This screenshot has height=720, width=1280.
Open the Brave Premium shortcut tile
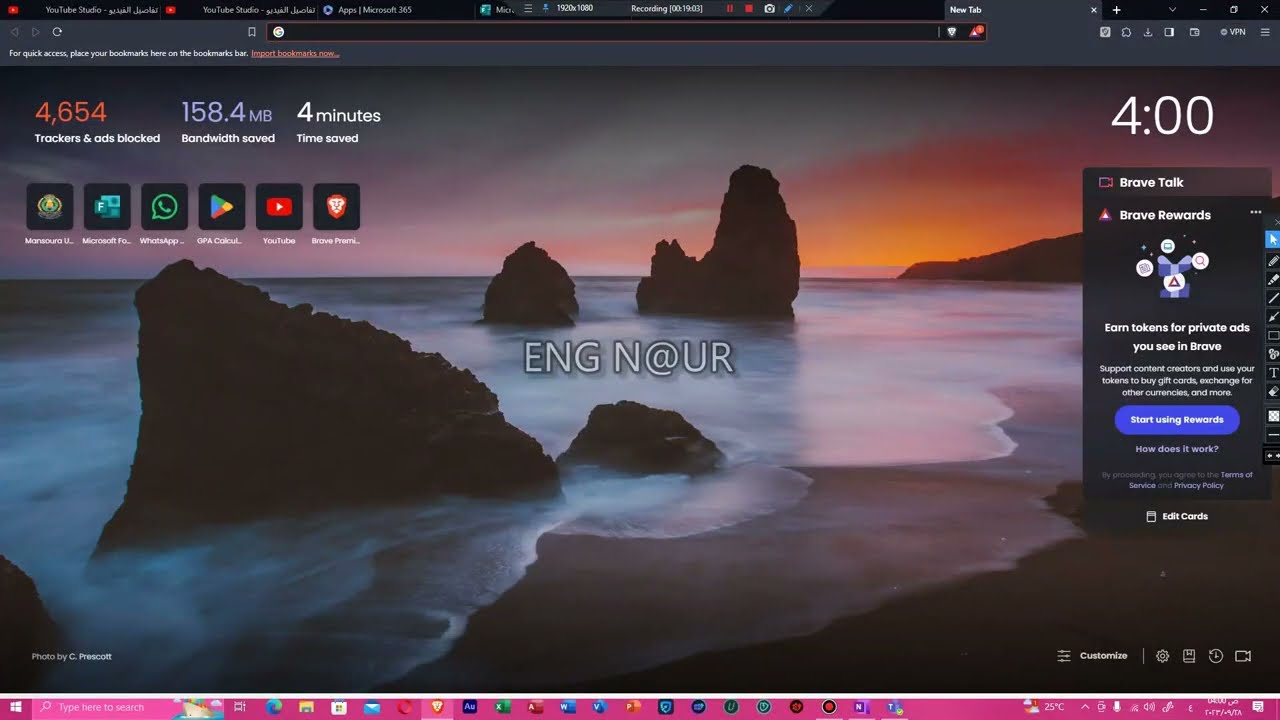pyautogui.click(x=336, y=207)
